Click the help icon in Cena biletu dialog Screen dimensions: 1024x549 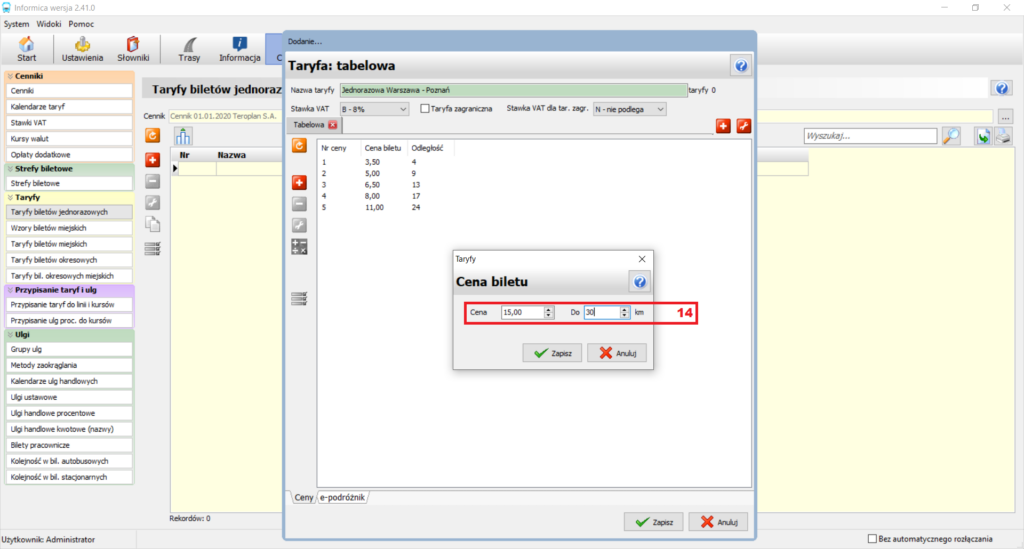point(639,282)
